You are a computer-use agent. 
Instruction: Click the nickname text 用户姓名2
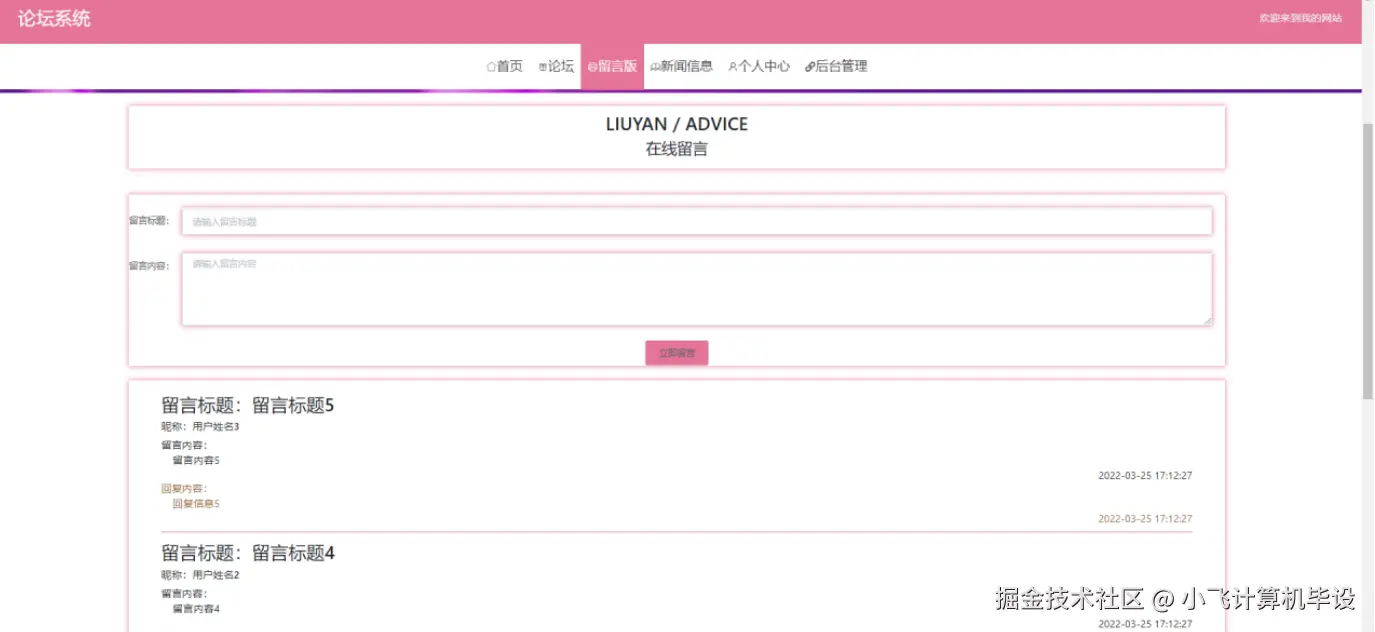216,575
